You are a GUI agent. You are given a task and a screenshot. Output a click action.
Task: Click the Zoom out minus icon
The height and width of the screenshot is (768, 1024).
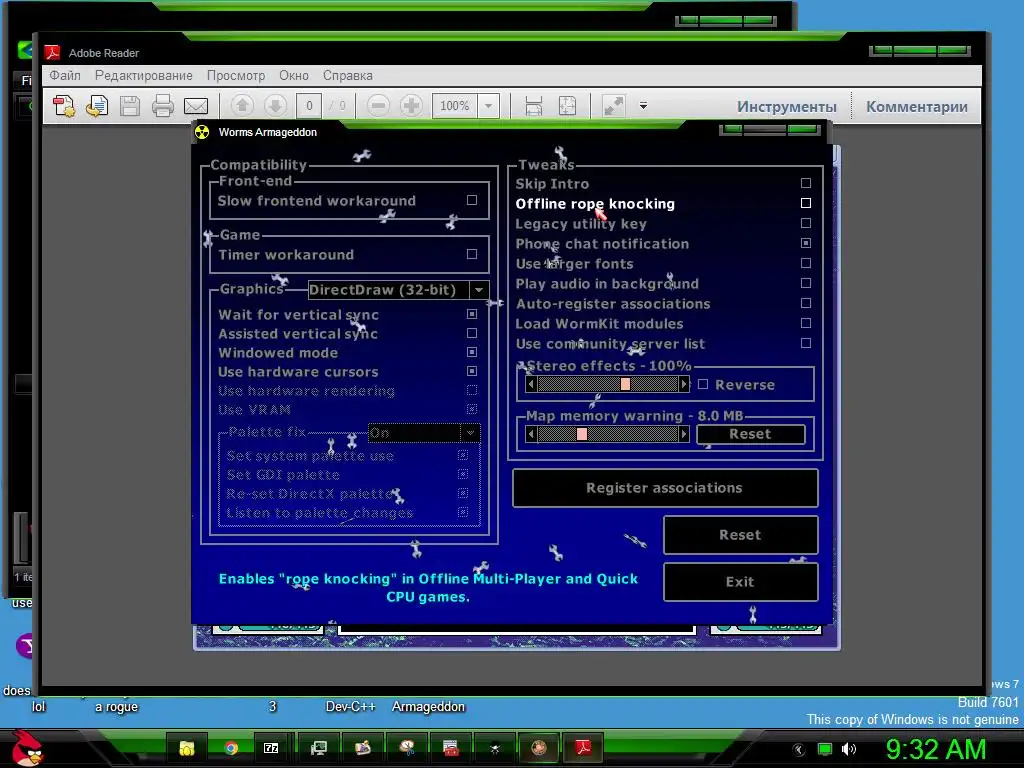(378, 105)
